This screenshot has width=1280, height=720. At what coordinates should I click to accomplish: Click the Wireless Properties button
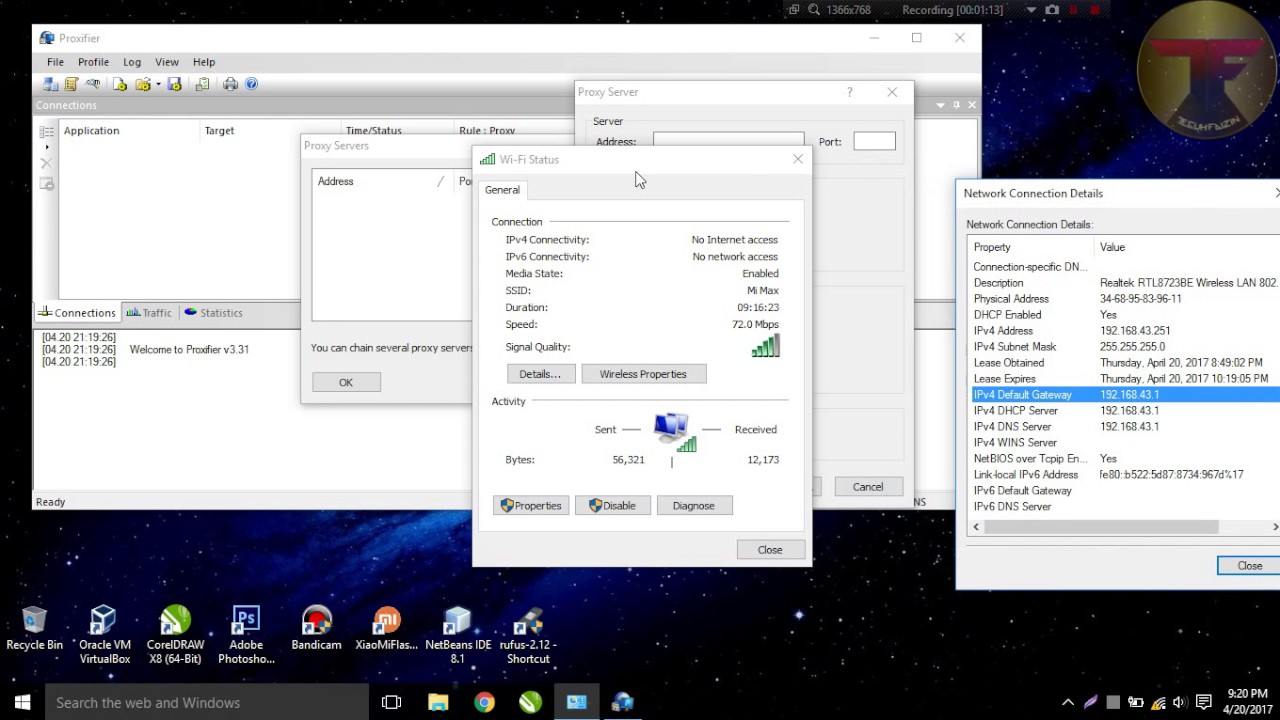pos(643,374)
